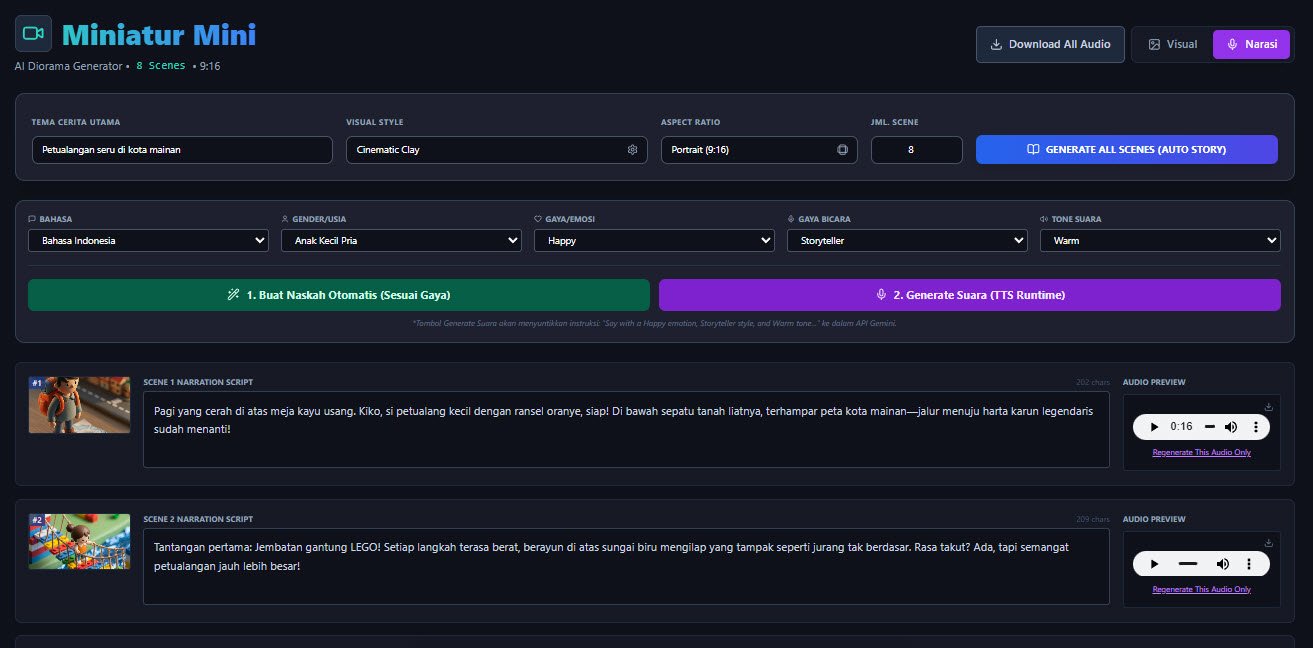Viewport: 1313px width, 648px height.
Task: Click the "Miniatur Mini" title
Action: [x=159, y=35]
